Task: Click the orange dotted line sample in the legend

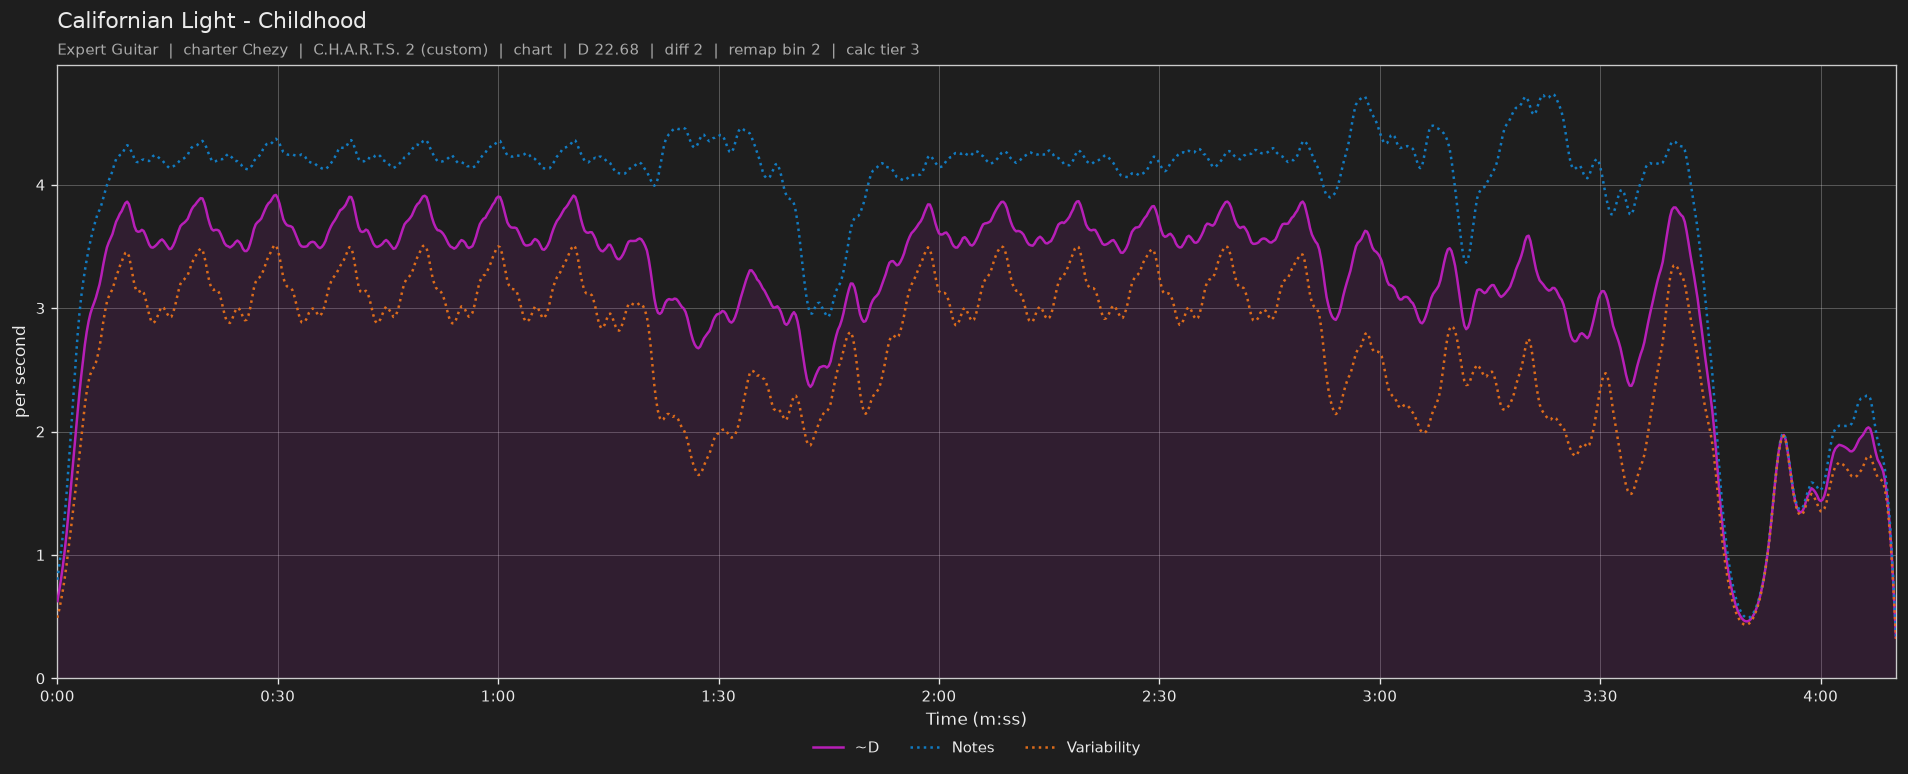Action: [x=1041, y=748]
